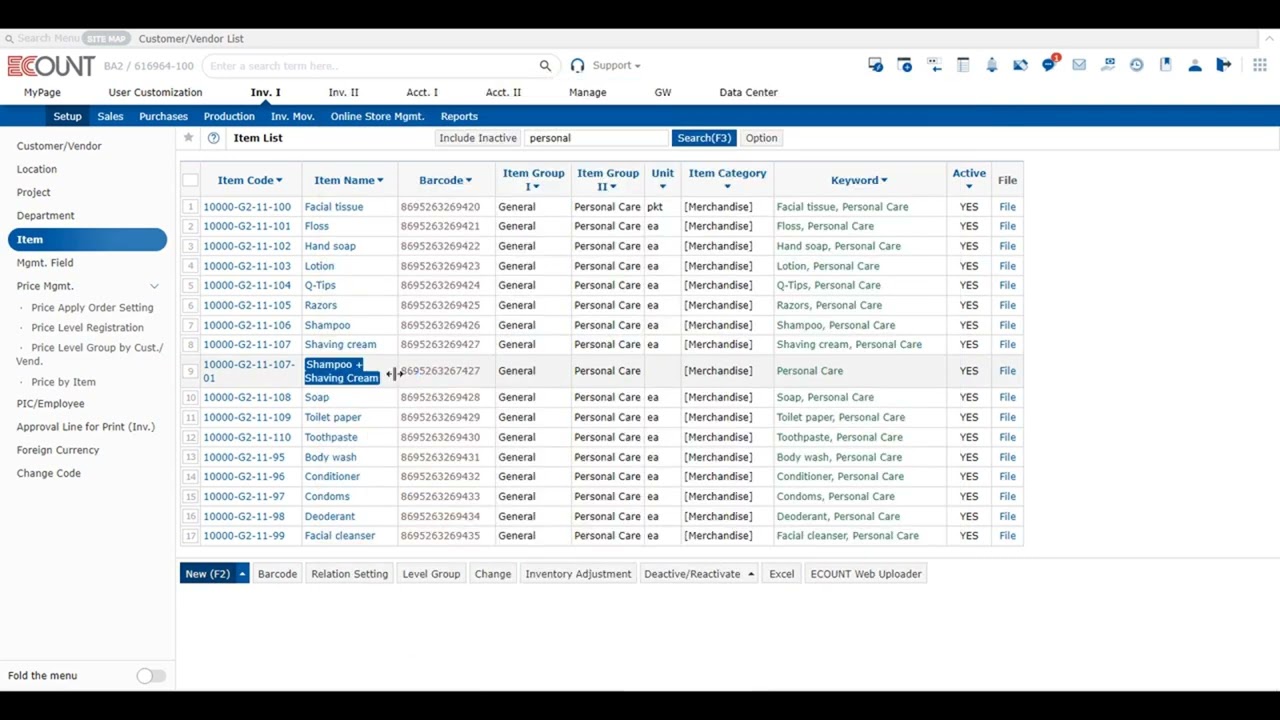
Task: Click the Search Menu field at top left
Action: pos(41,38)
